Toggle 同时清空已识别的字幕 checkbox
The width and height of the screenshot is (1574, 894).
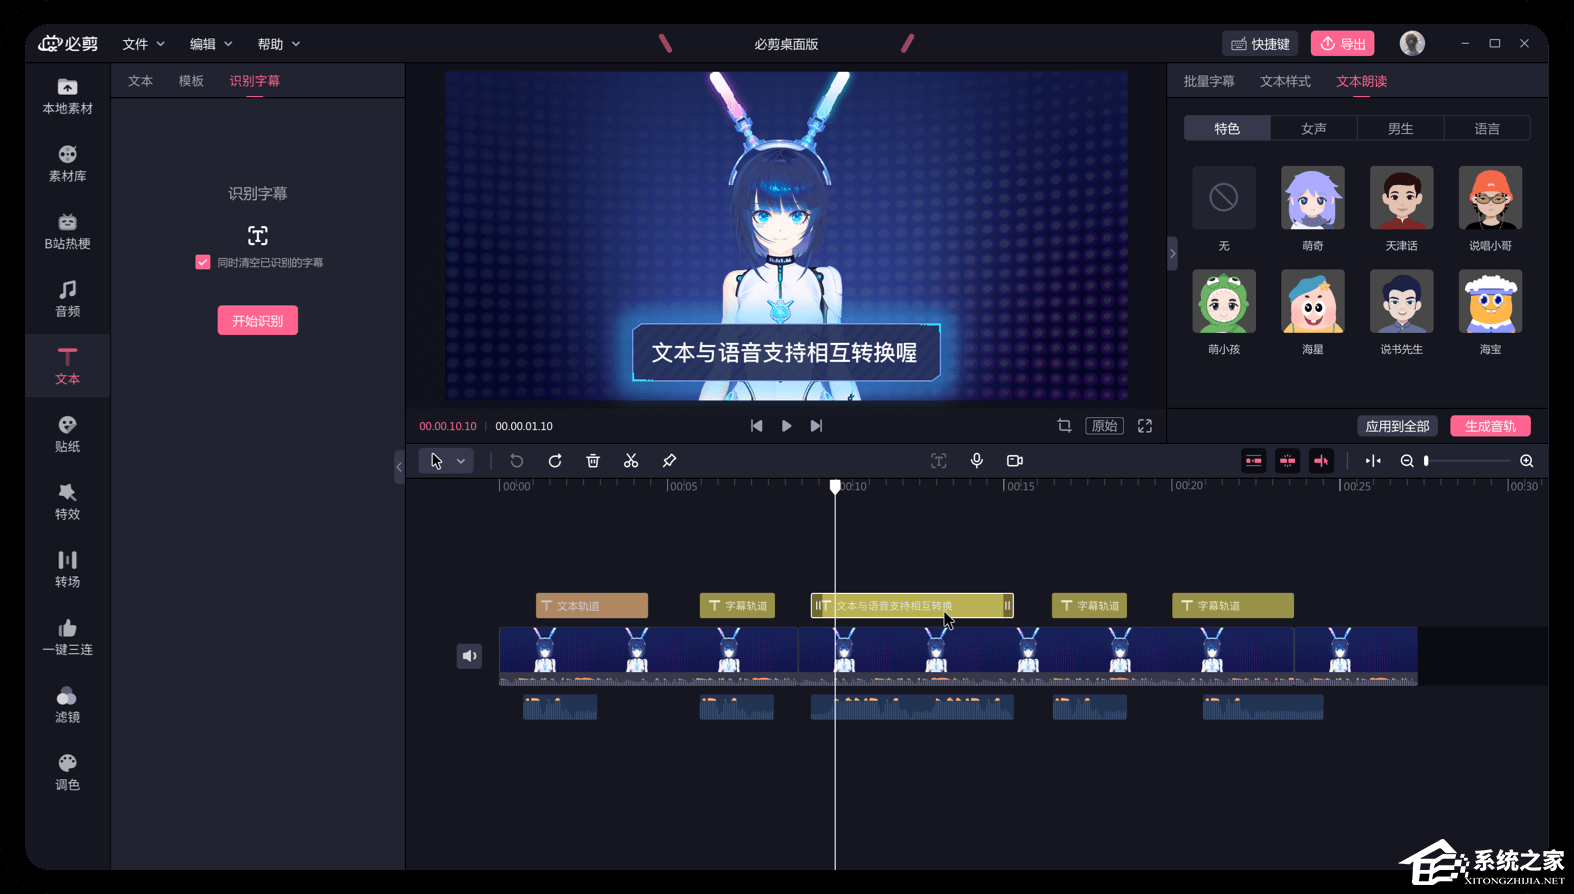point(203,262)
